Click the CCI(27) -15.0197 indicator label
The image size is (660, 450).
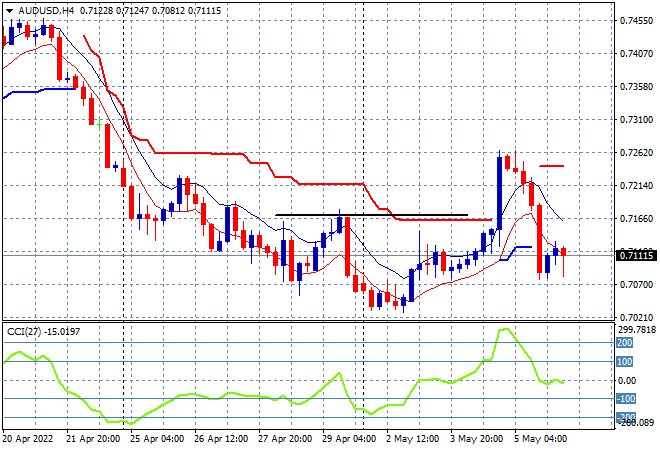(43, 332)
